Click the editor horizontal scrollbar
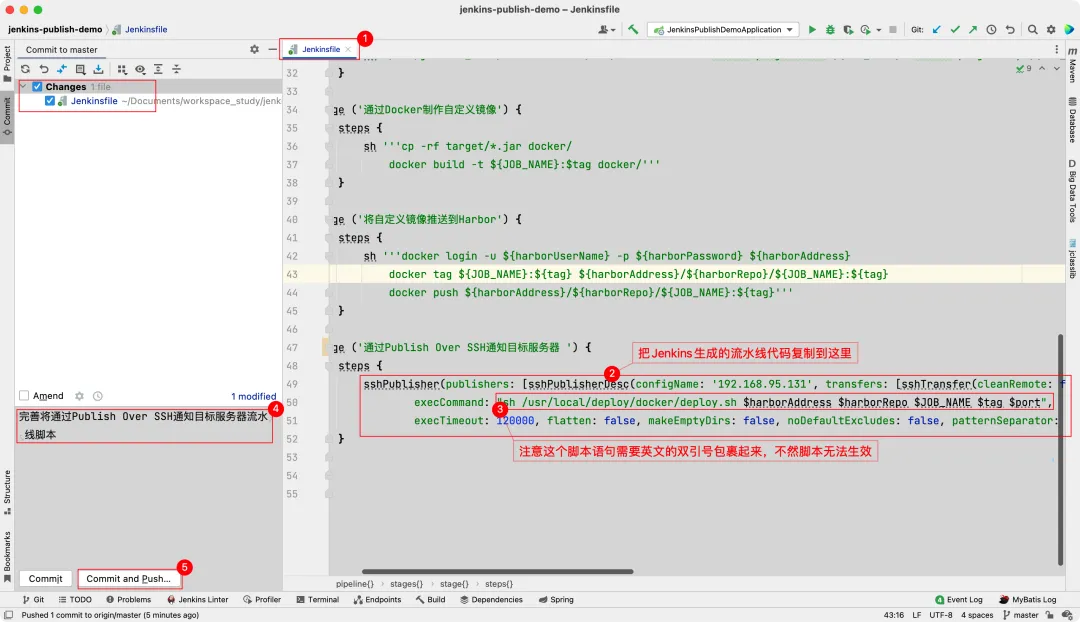The width and height of the screenshot is (1080, 622). point(497,571)
